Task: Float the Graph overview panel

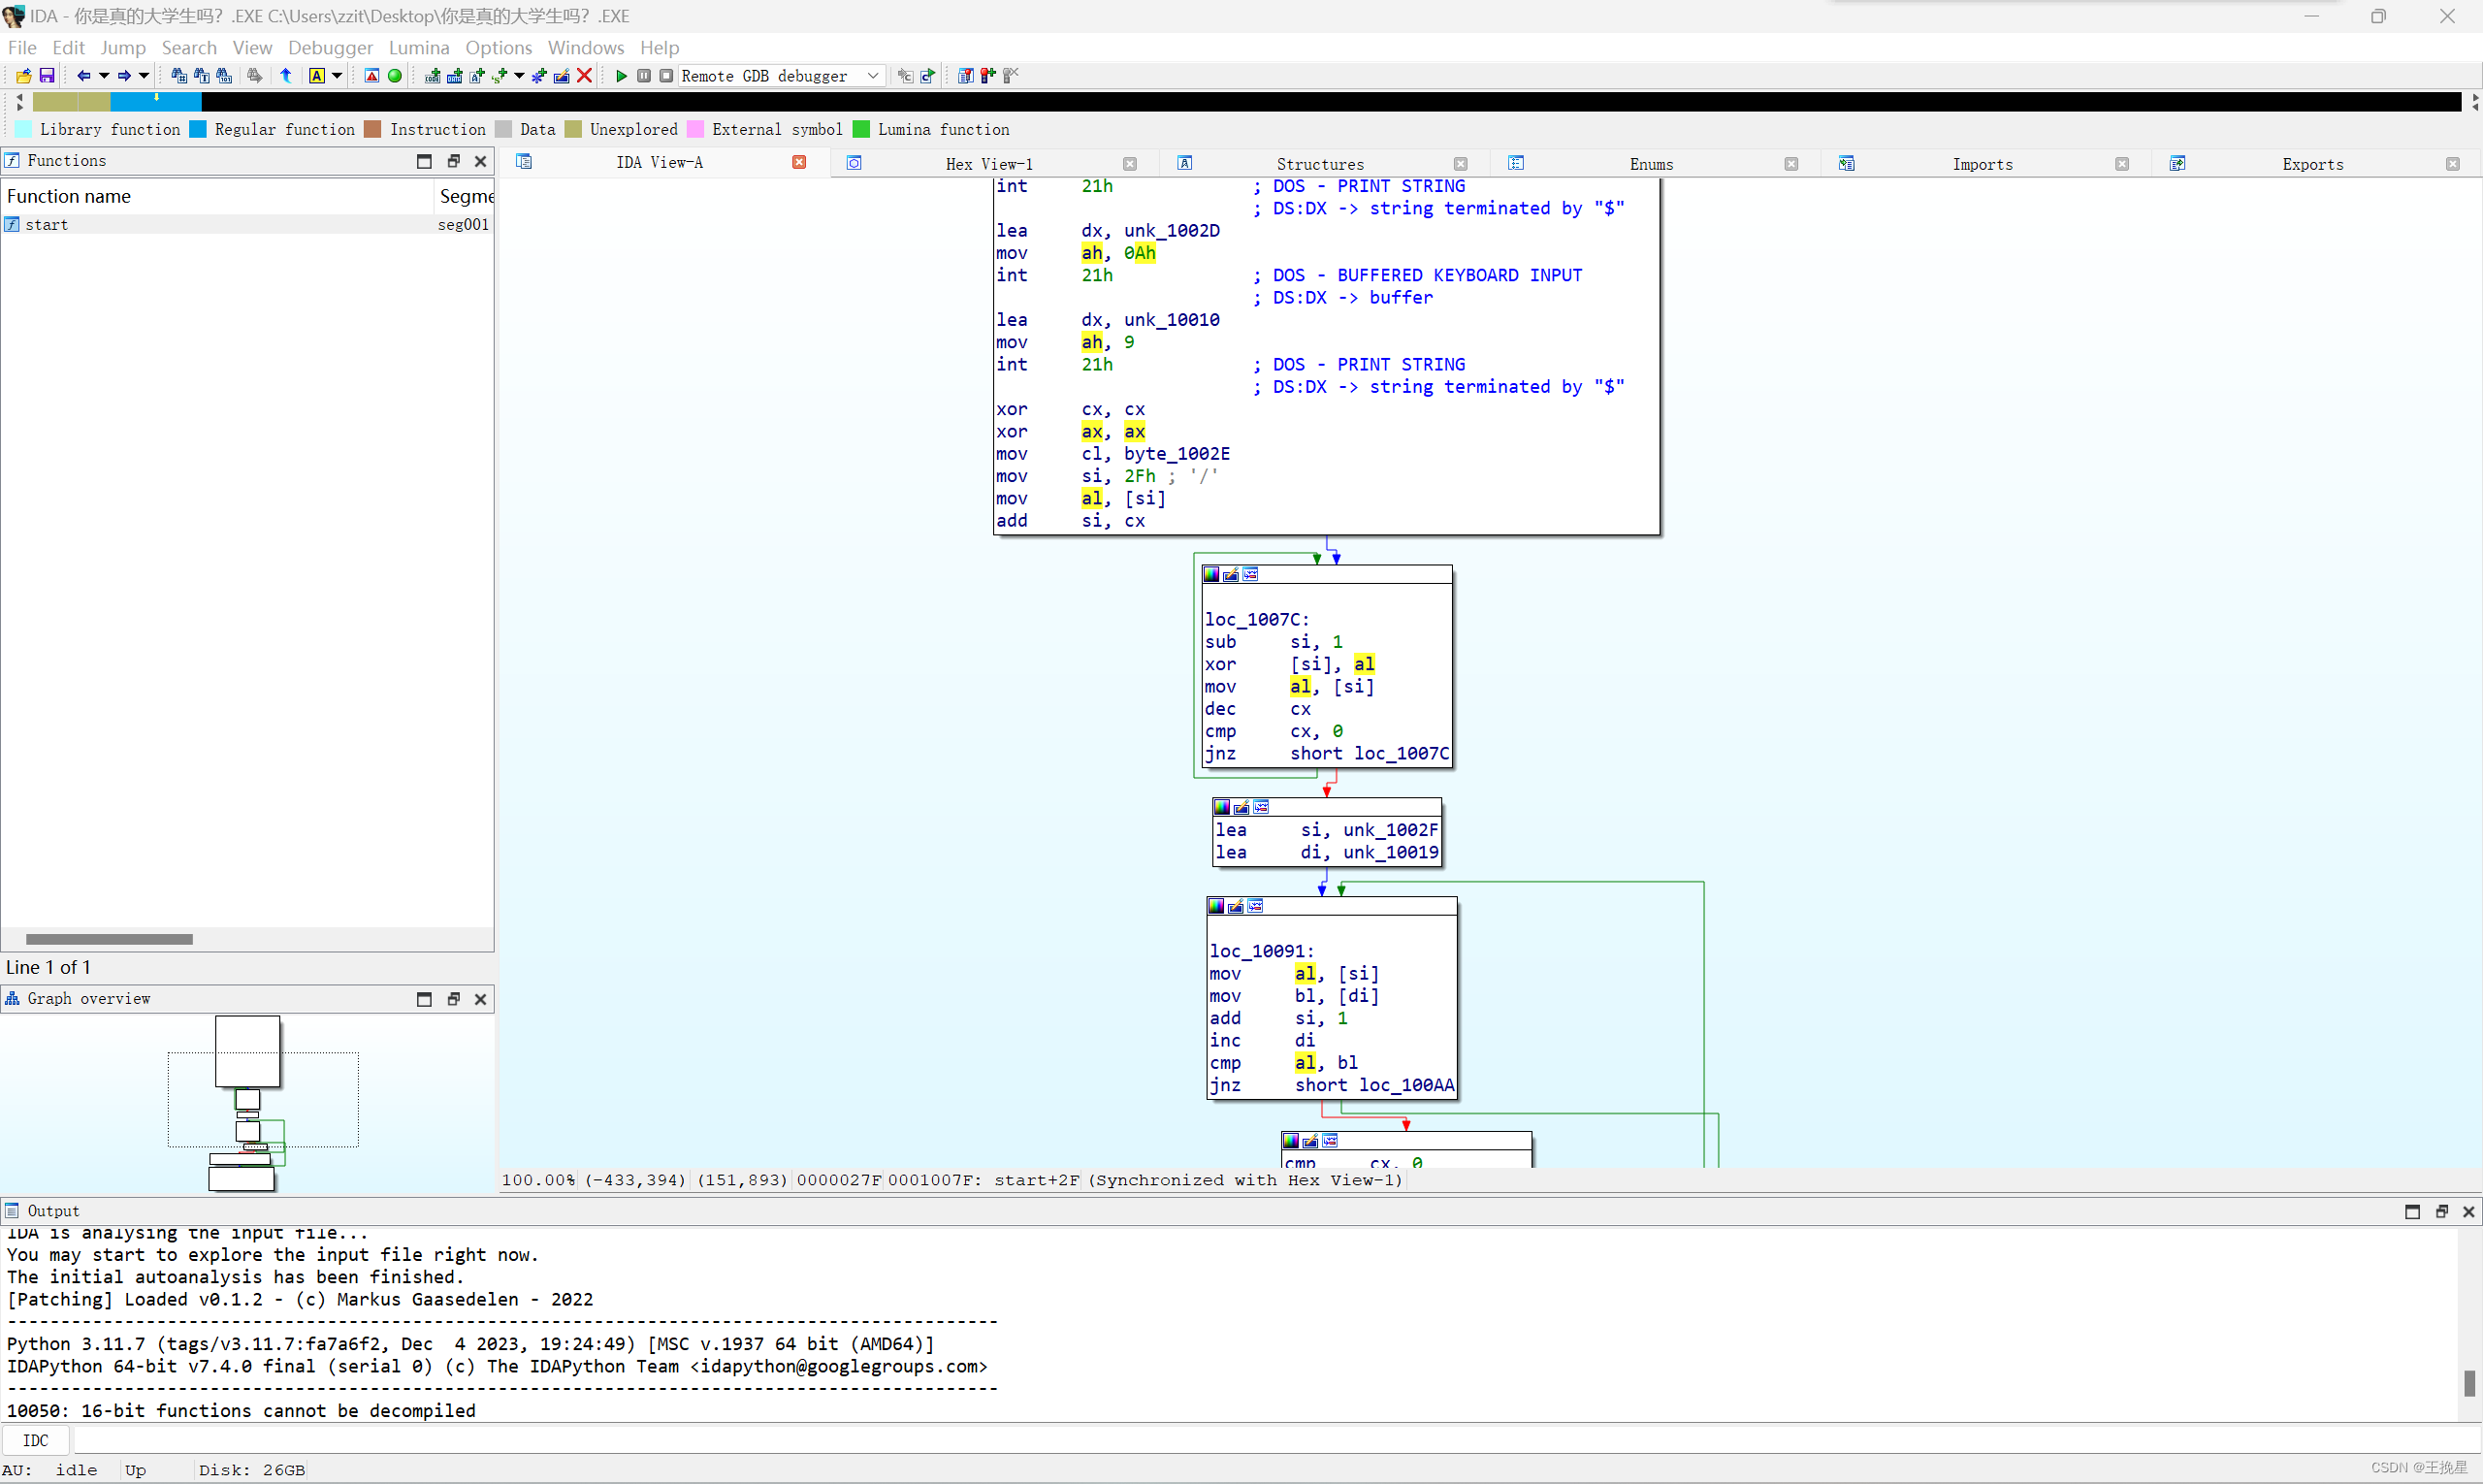Action: pyautogui.click(x=453, y=999)
